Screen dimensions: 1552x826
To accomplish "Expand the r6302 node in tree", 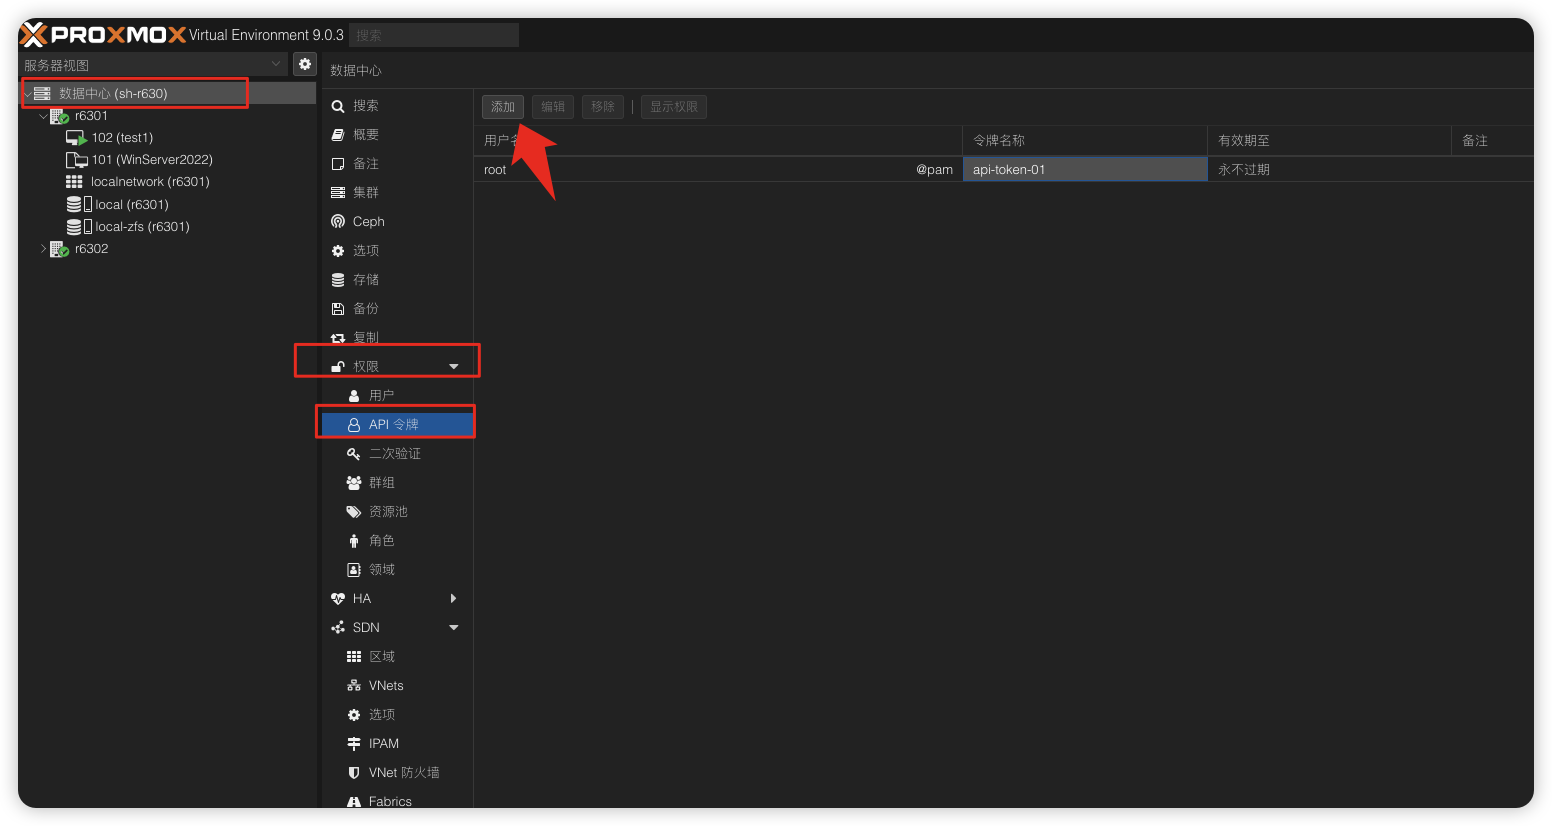I will tap(43, 249).
